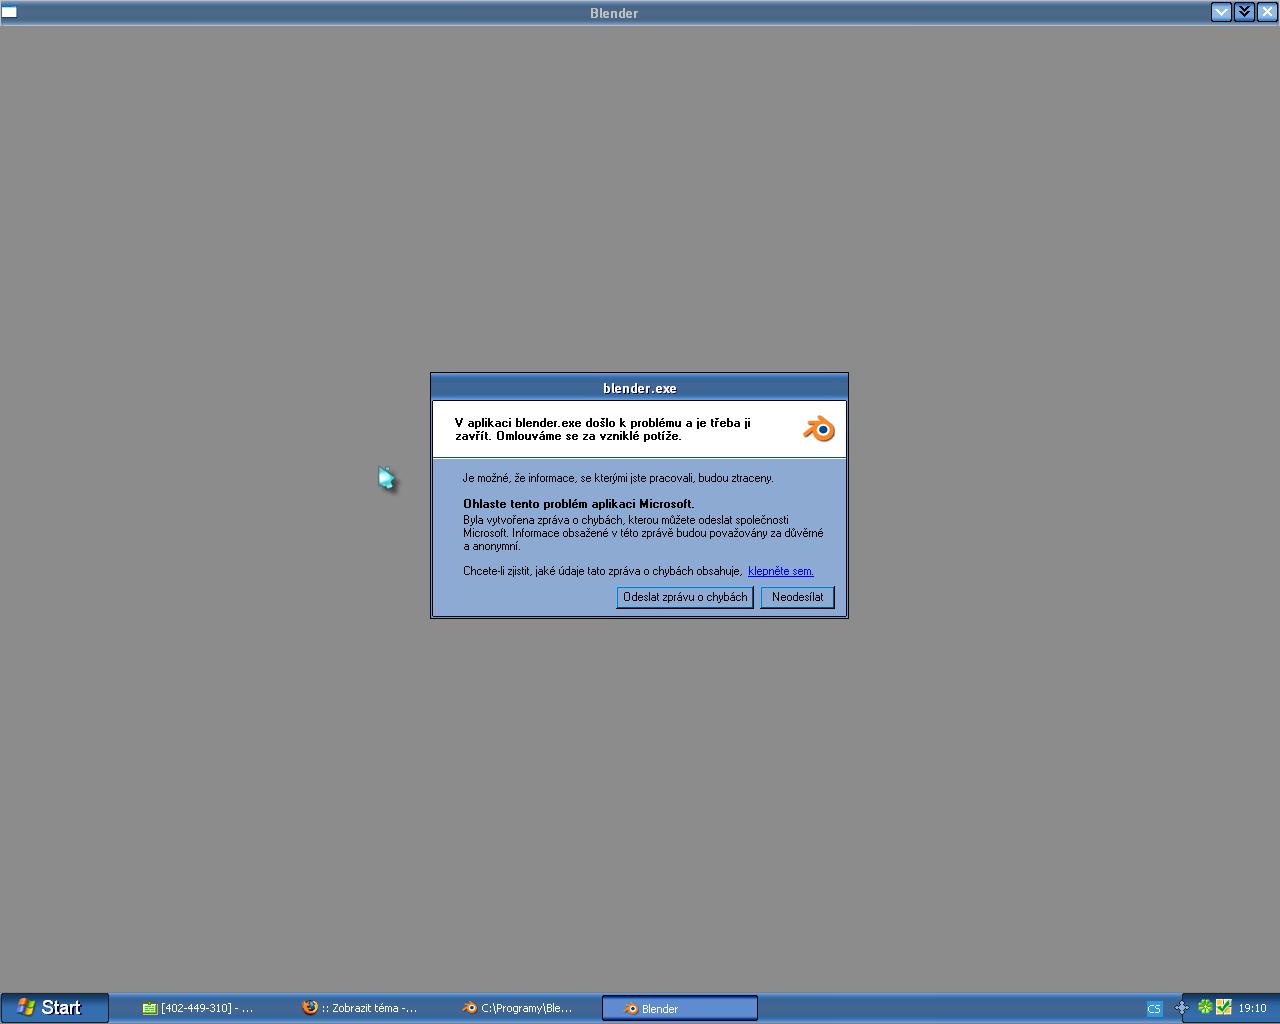Viewport: 1280px width, 1024px height.
Task: Open Blender window system menu icon
Action: click(10, 12)
